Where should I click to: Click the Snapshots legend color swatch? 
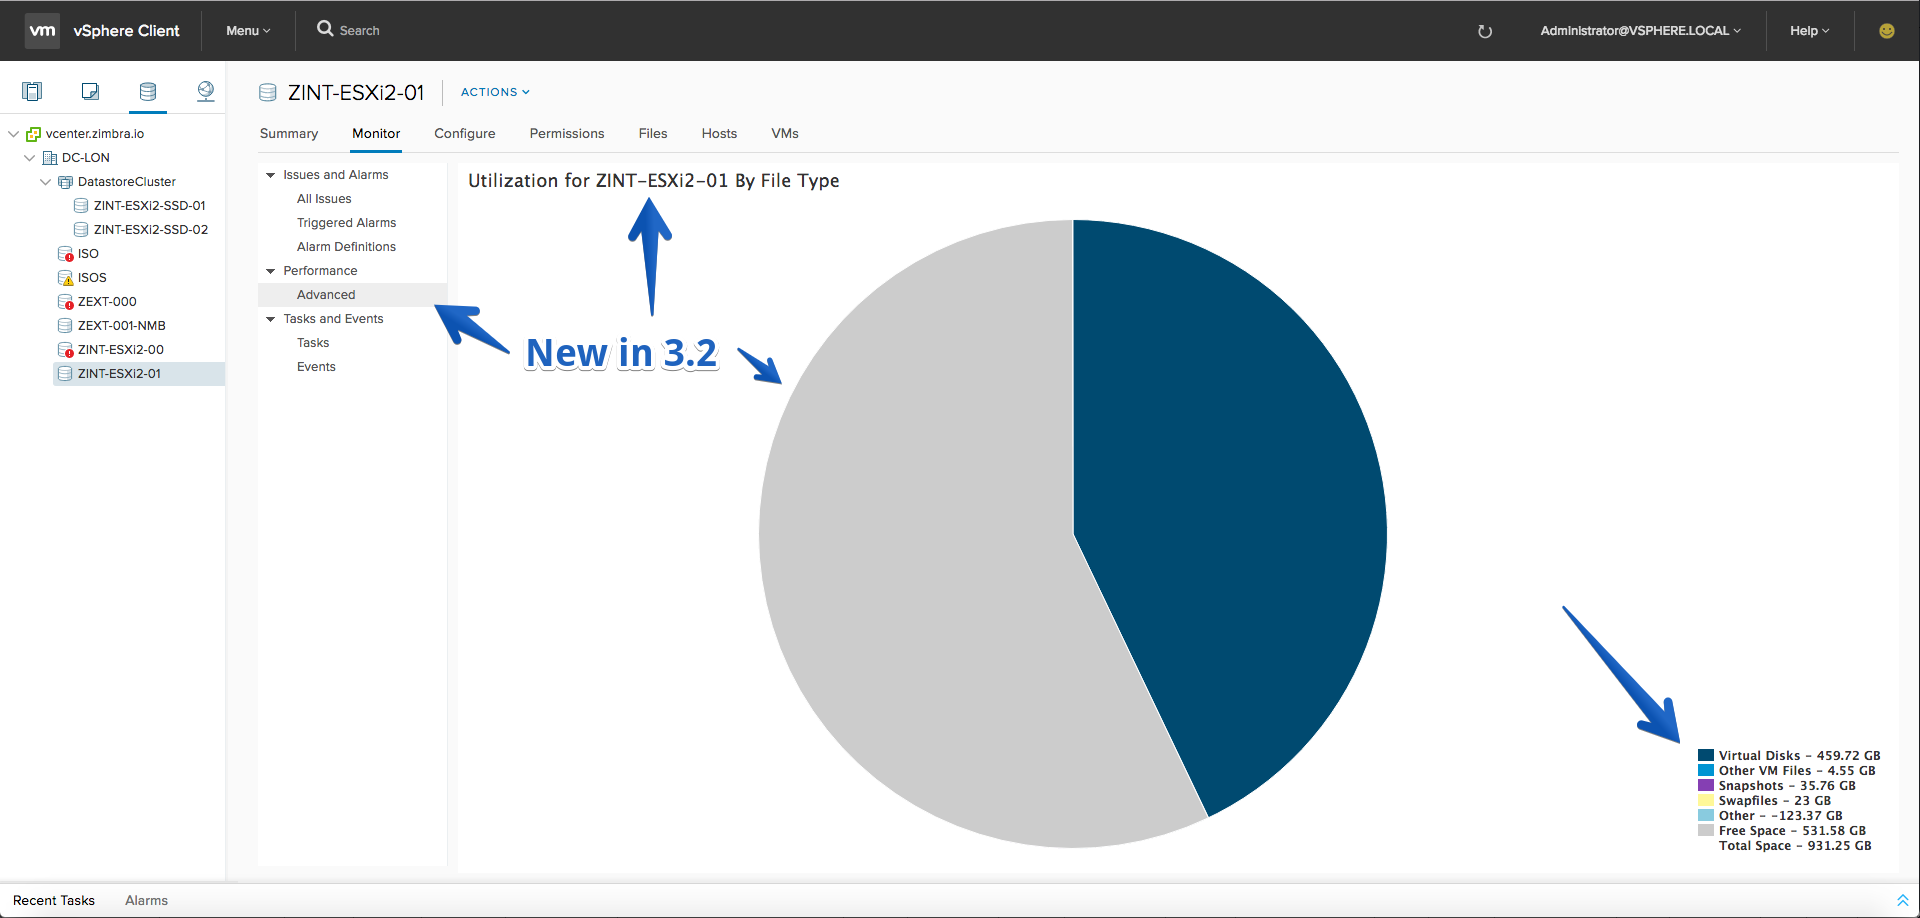(x=1706, y=786)
